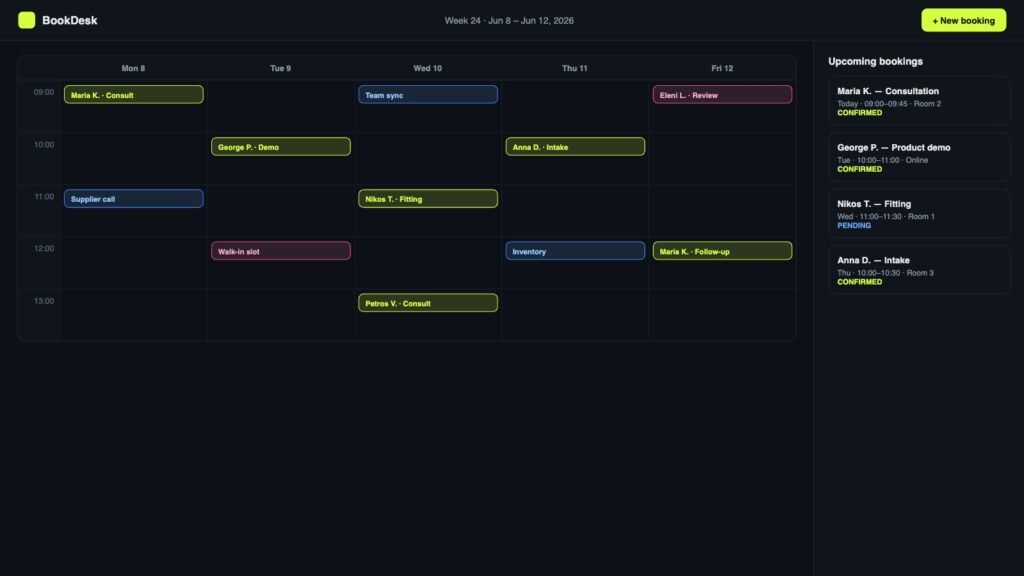Screen dimensions: 1024x576
Task: Click the BookDesk logo icon
Action: point(27,20)
